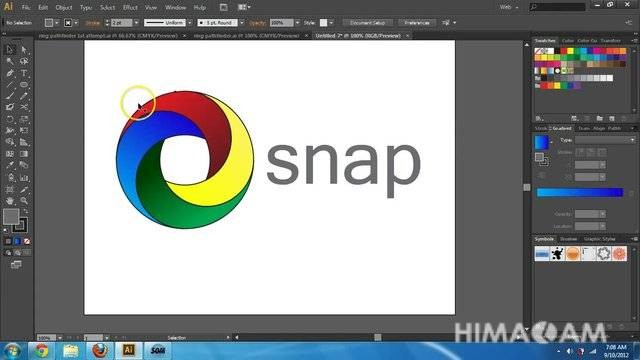Choose the Magic Wand tool

pos(10,61)
